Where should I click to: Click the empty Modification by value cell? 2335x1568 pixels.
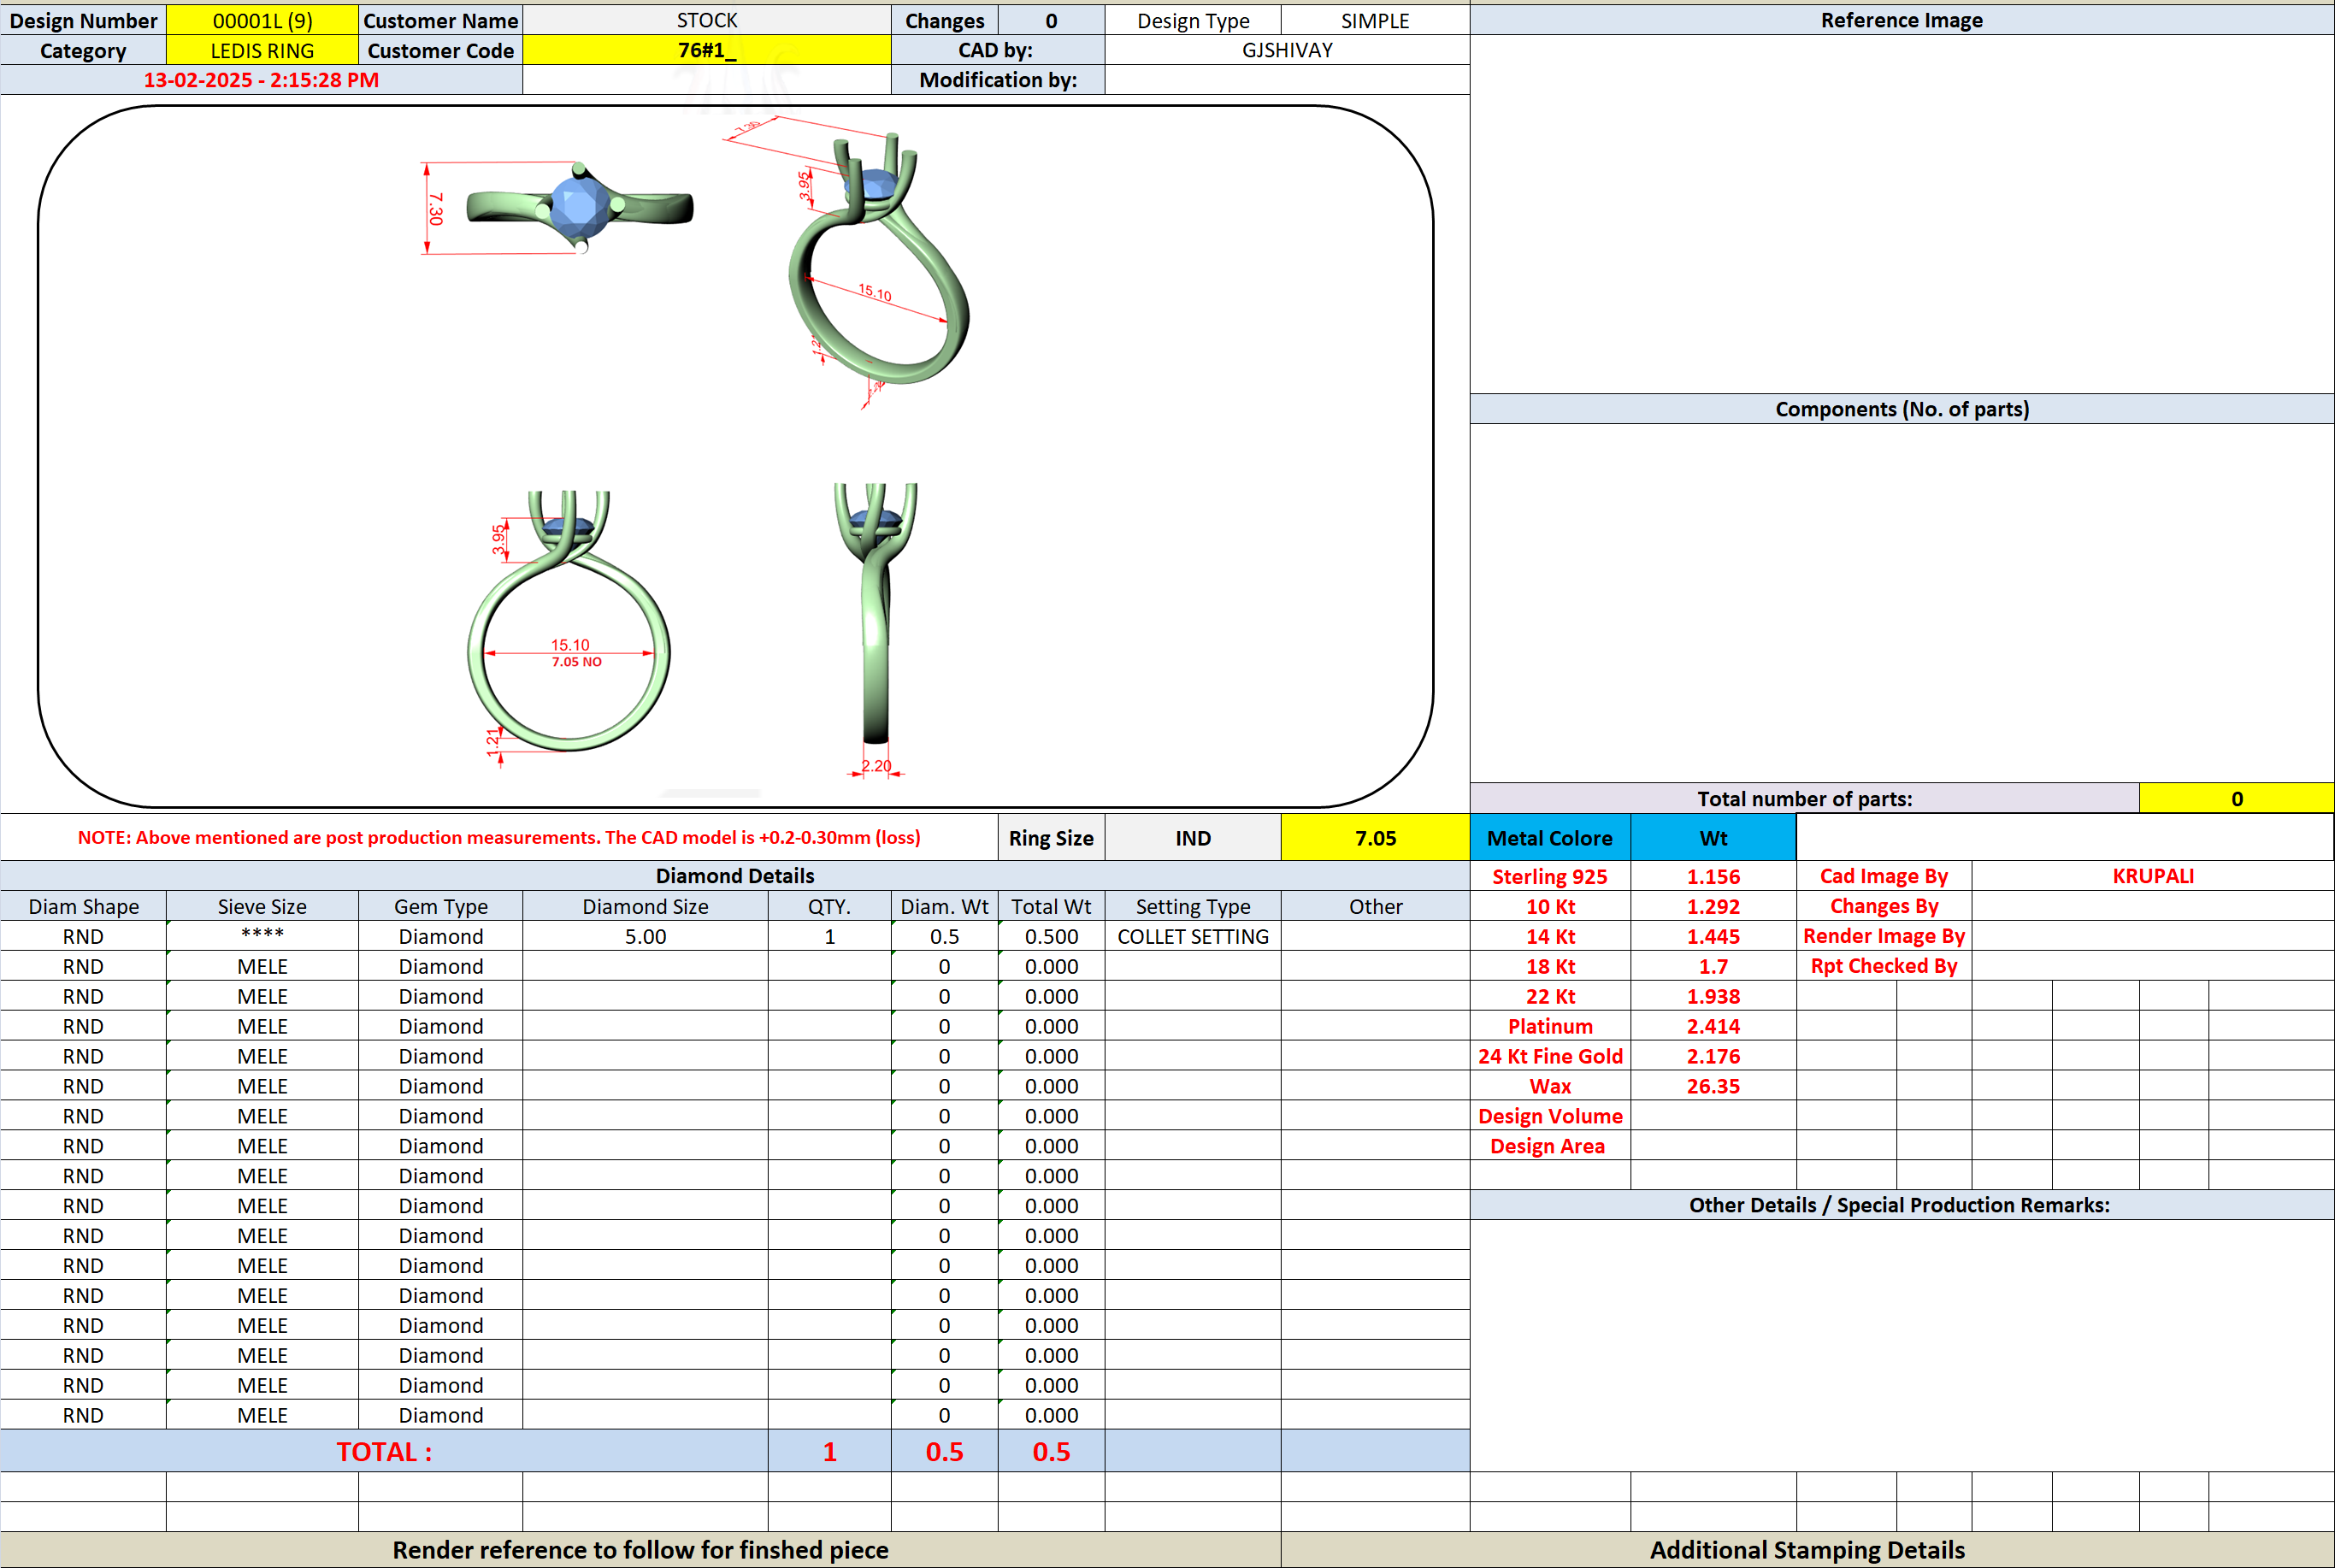coord(1287,80)
